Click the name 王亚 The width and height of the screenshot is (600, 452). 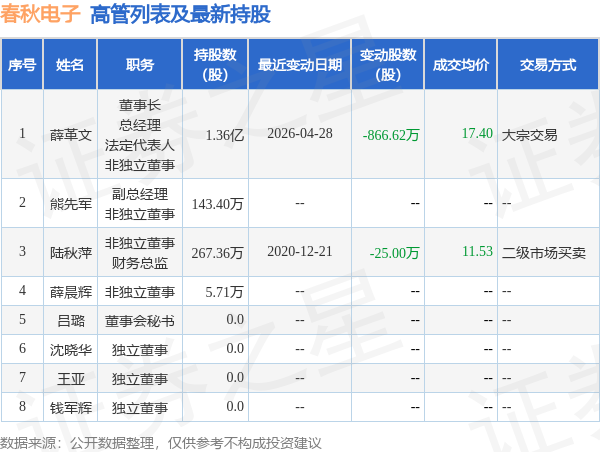[71, 379]
